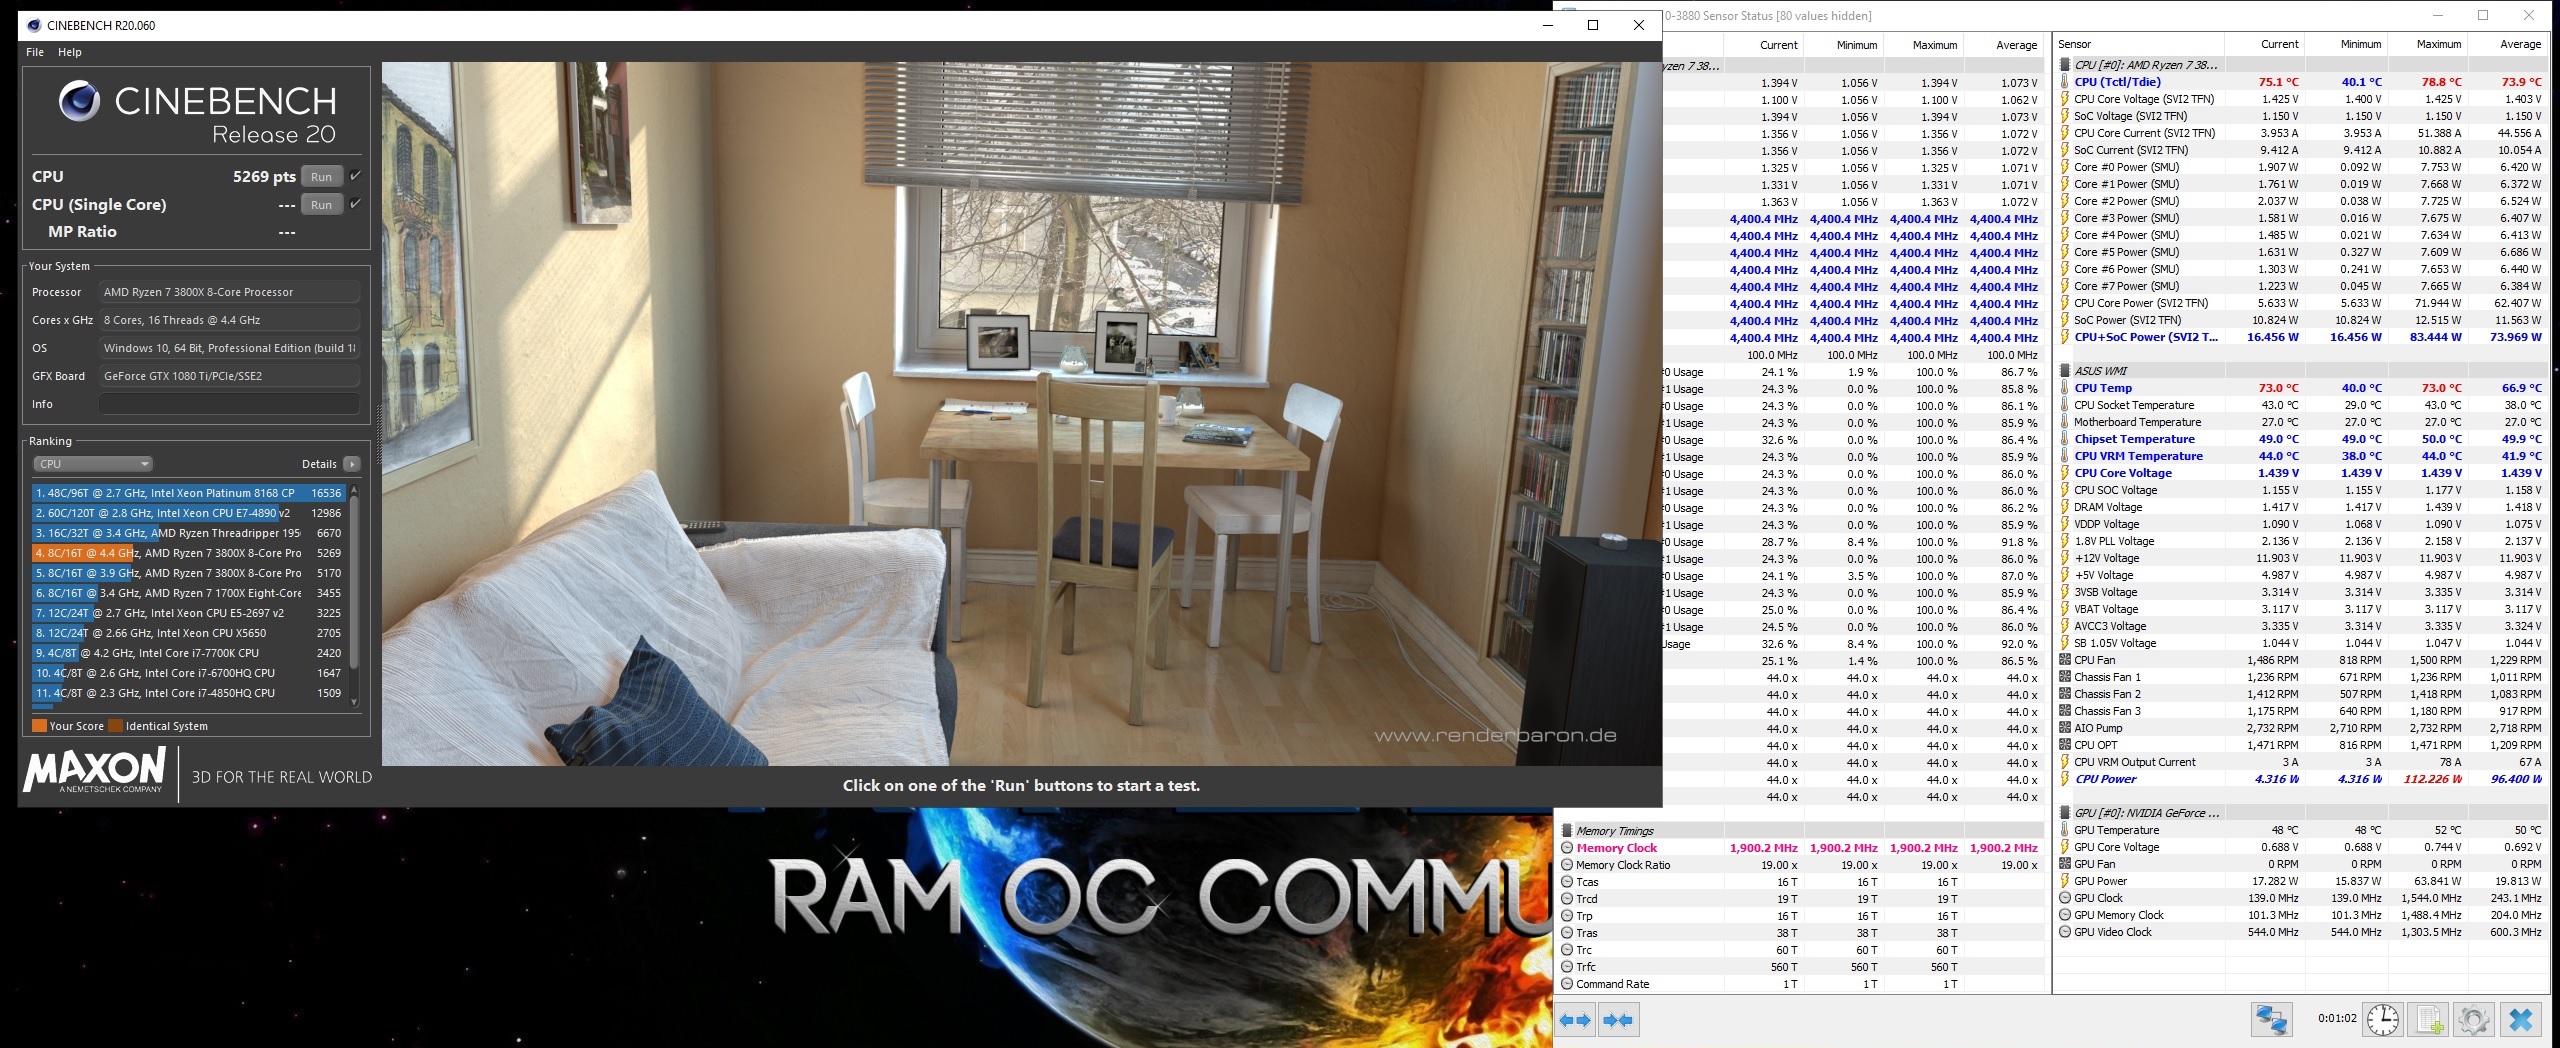
Task: Click the expand layout arrows icon in HWiNFO
Action: tap(1576, 1020)
